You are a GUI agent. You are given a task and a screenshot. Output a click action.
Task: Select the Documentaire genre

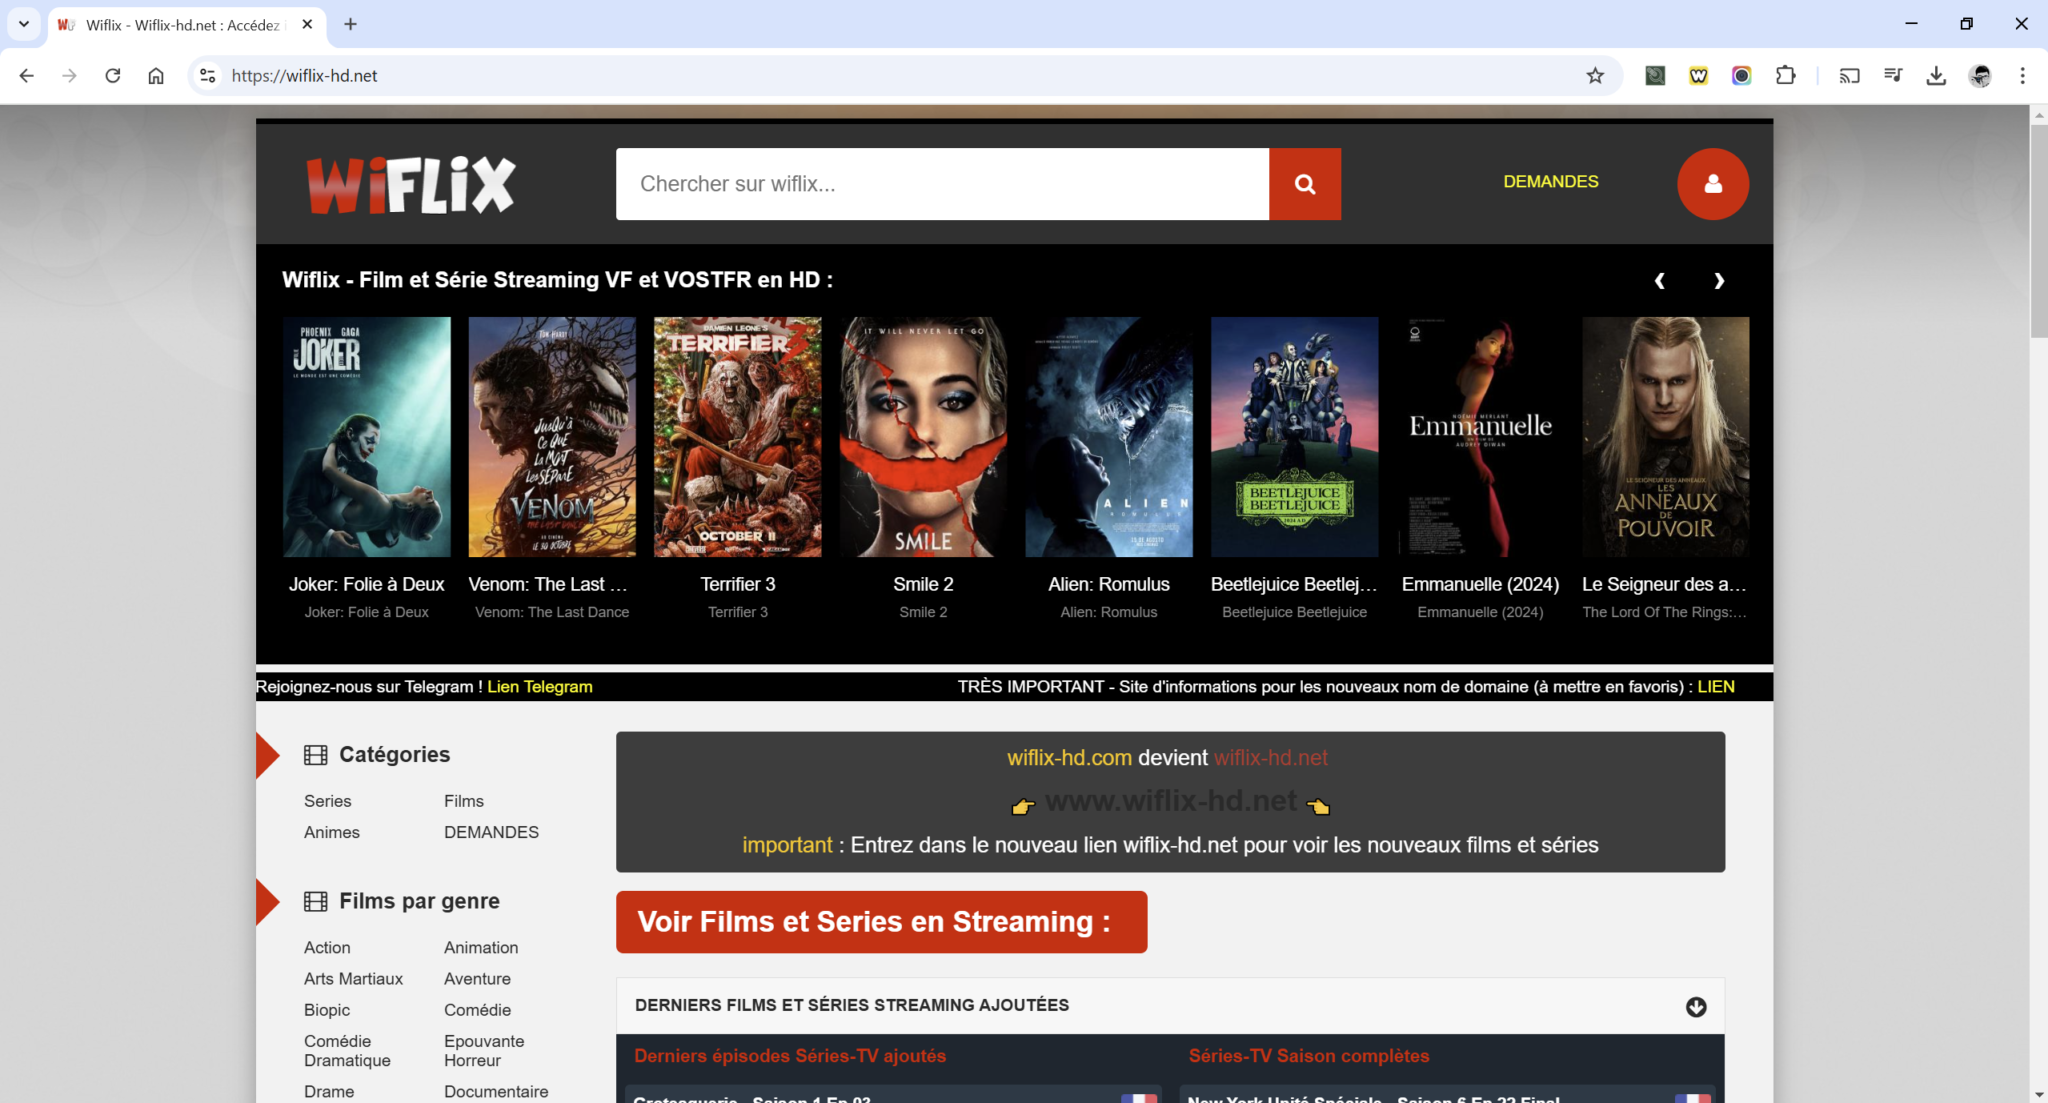pos(496,1092)
